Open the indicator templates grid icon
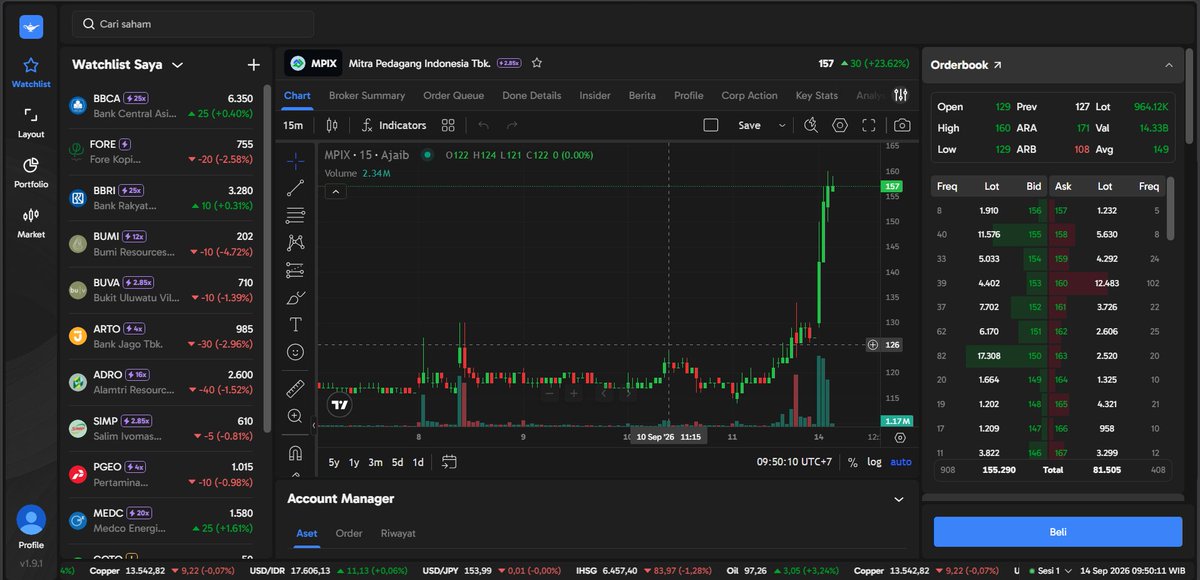Viewport: 1200px width, 580px height. 448,125
